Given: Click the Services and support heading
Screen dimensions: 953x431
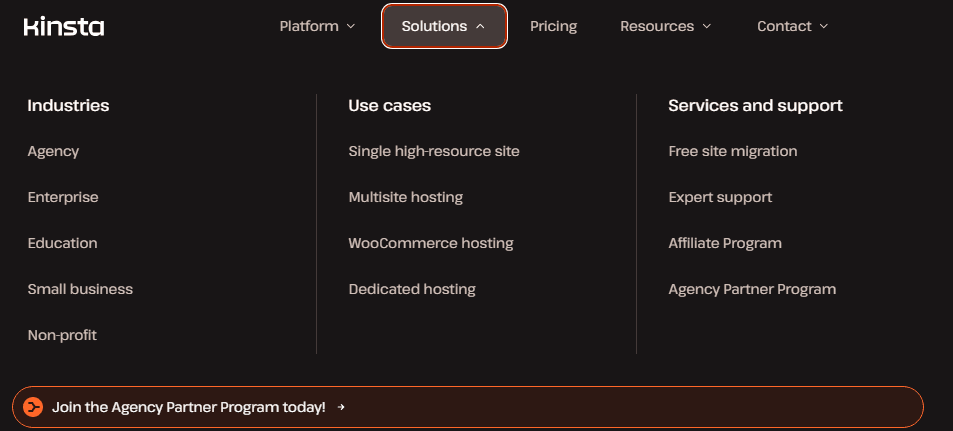Looking at the screenshot, I should pos(755,106).
